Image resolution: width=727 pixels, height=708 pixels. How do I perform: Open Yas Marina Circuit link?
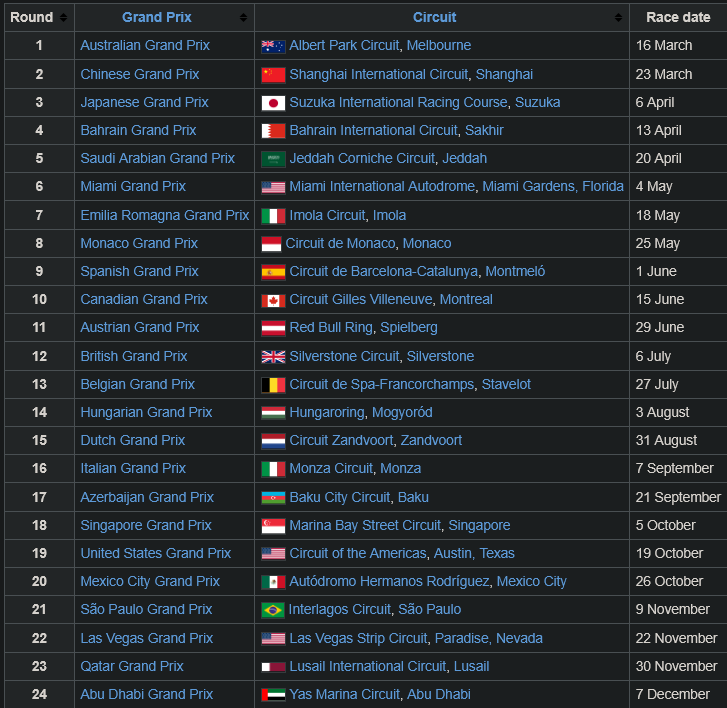344,695
